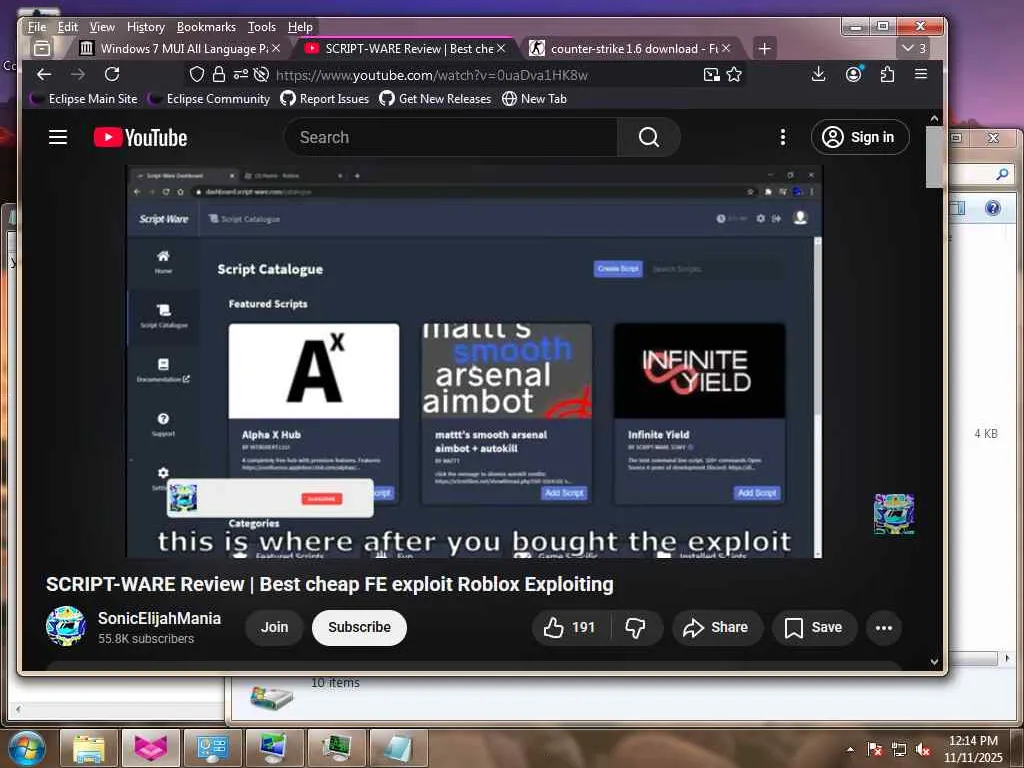This screenshot has width=1024, height=768.
Task: Open the taskbar clock showing 12:14 PM
Action: pyautogui.click(x=973, y=748)
